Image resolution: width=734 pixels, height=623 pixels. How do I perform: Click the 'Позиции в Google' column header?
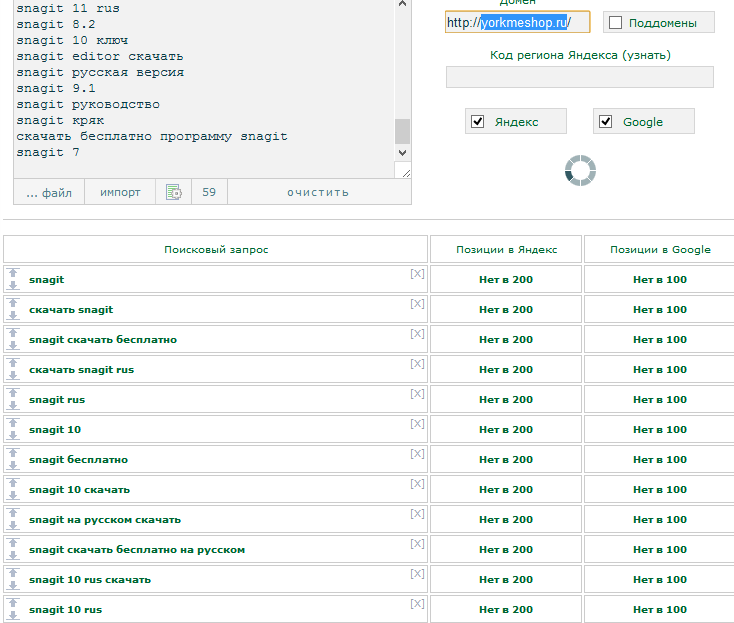[660, 249]
